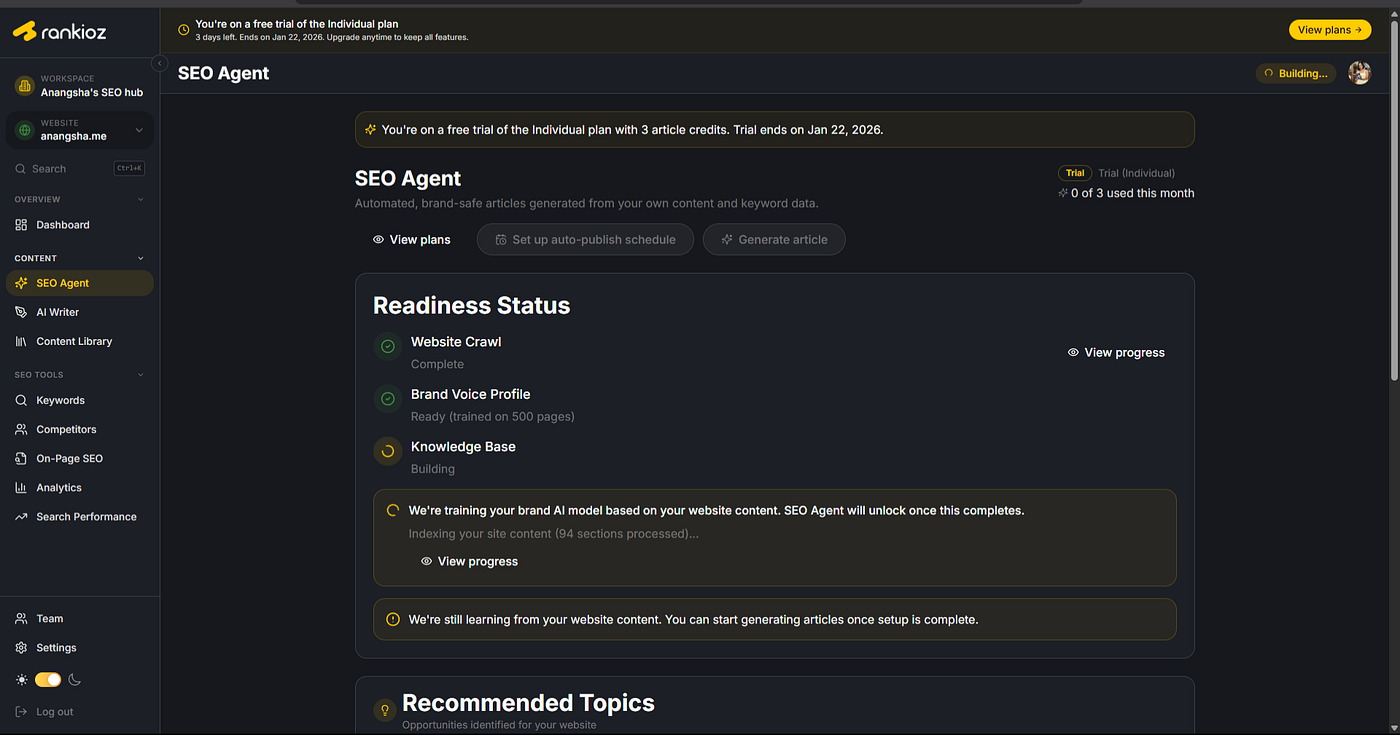Click the Competitors people icon
Viewport: 1400px width, 735px height.
point(21,429)
